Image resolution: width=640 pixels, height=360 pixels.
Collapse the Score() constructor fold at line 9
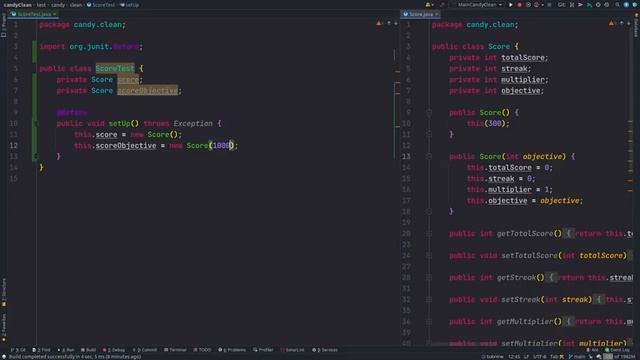click(x=429, y=113)
